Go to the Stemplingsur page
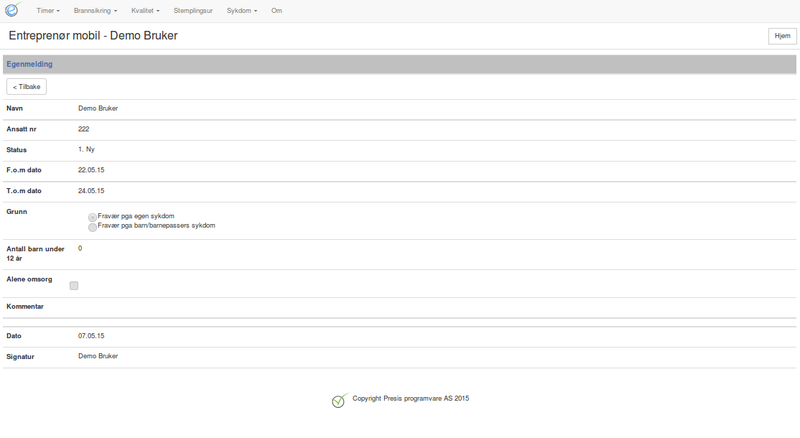Viewport: 800px width, 438px height. point(194,10)
